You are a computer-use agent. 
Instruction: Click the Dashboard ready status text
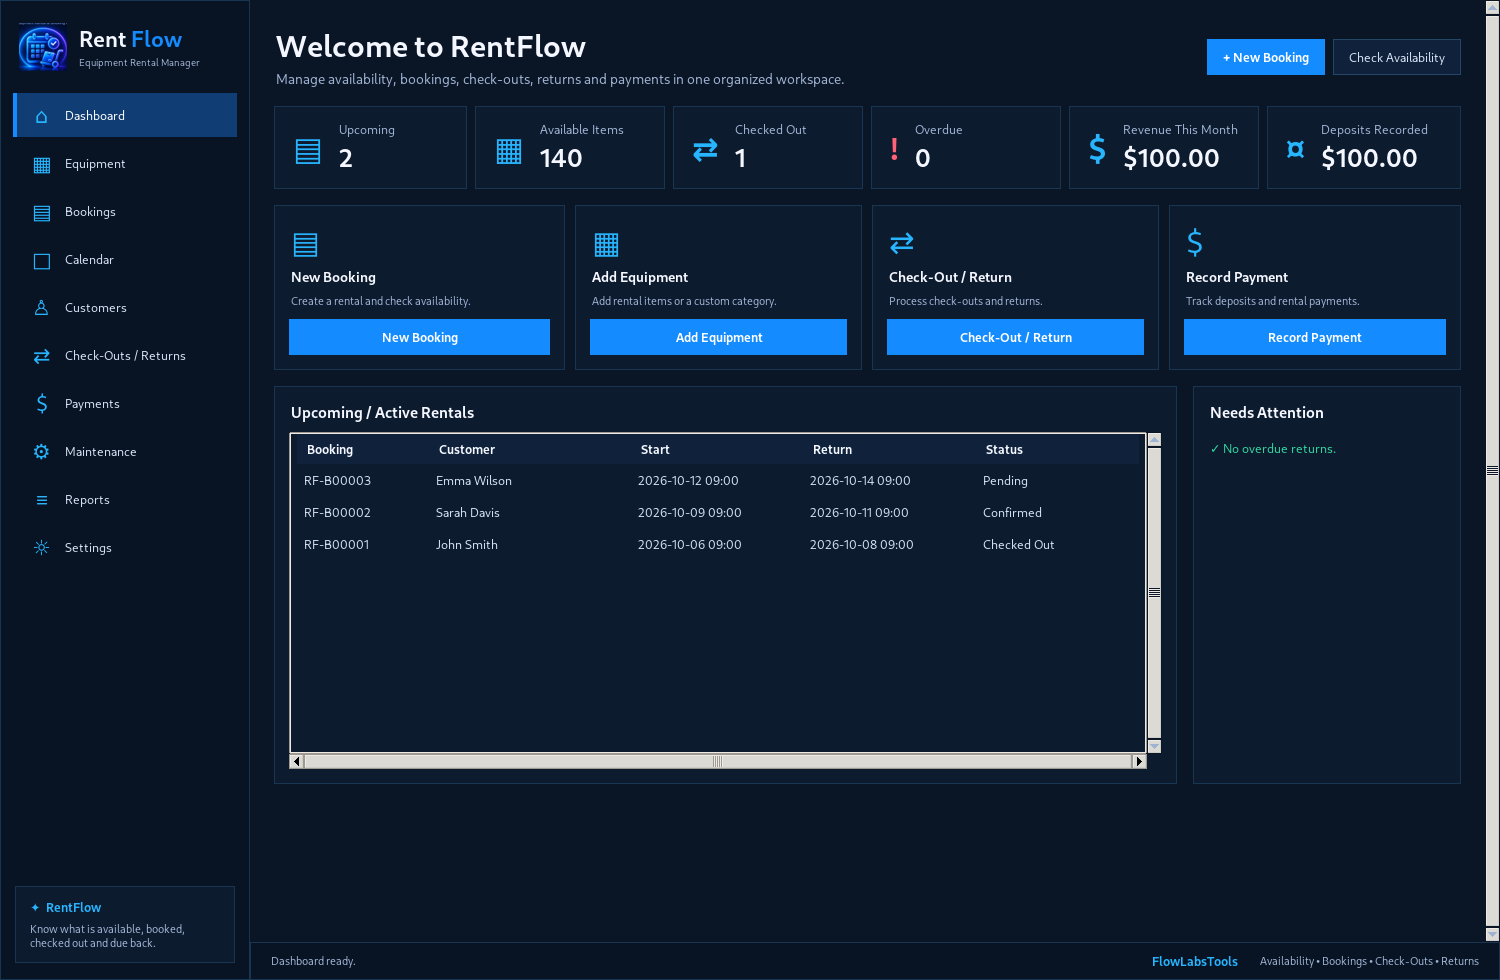click(x=313, y=962)
